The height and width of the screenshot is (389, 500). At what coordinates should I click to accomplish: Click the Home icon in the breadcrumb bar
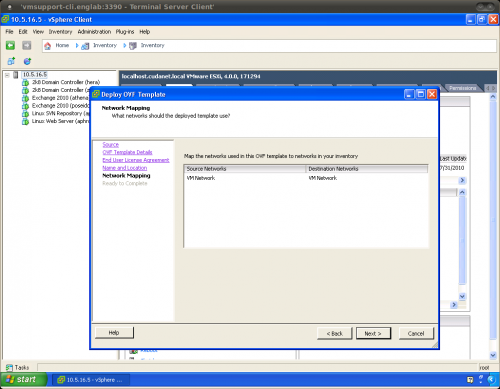pyautogui.click(x=48, y=46)
